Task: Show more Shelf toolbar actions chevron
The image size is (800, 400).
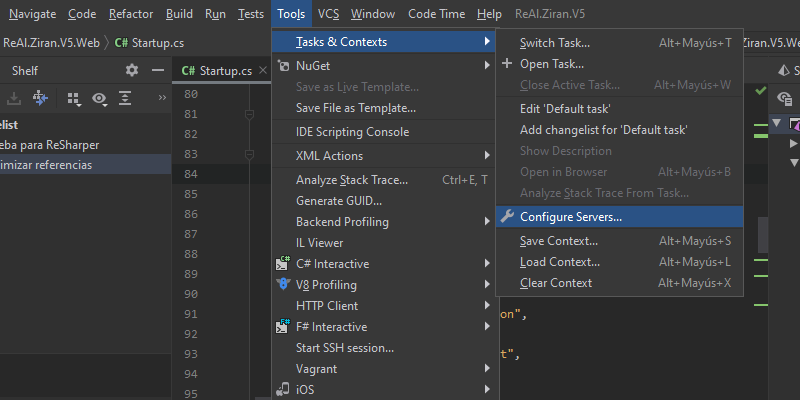Action: (162, 98)
